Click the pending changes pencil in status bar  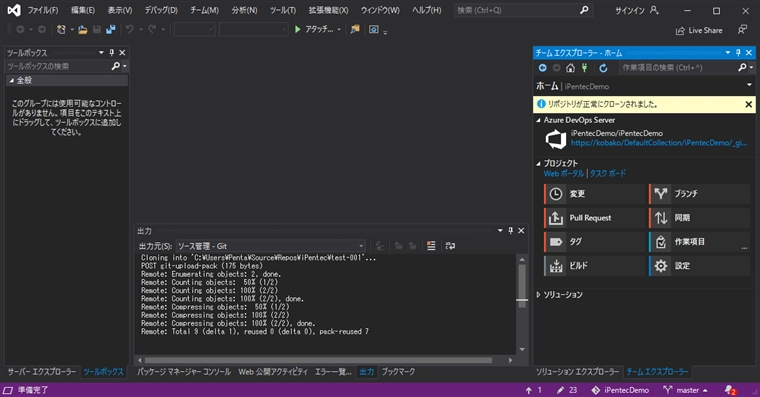pyautogui.click(x=567, y=390)
